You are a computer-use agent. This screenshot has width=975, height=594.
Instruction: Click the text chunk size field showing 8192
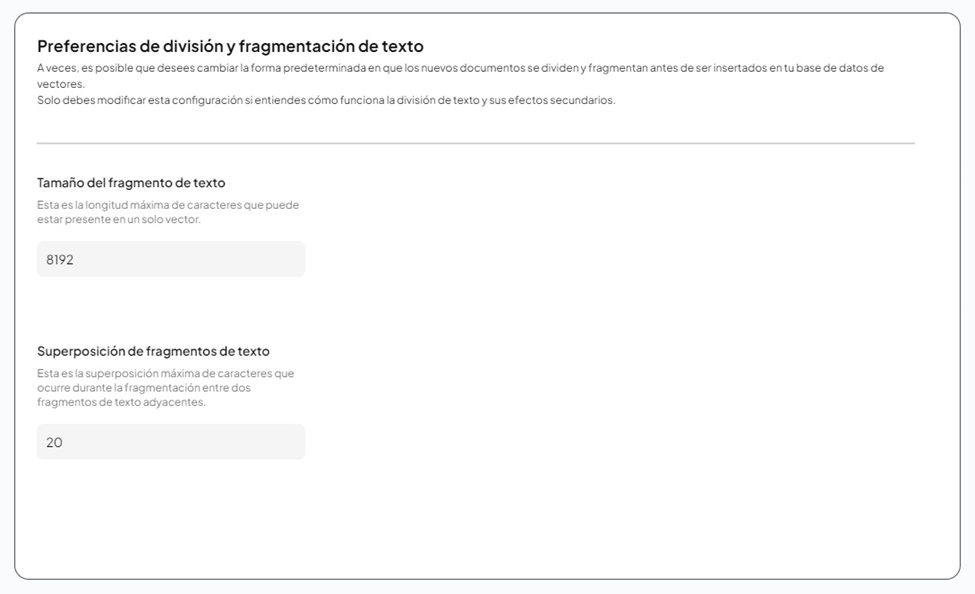pos(170,259)
